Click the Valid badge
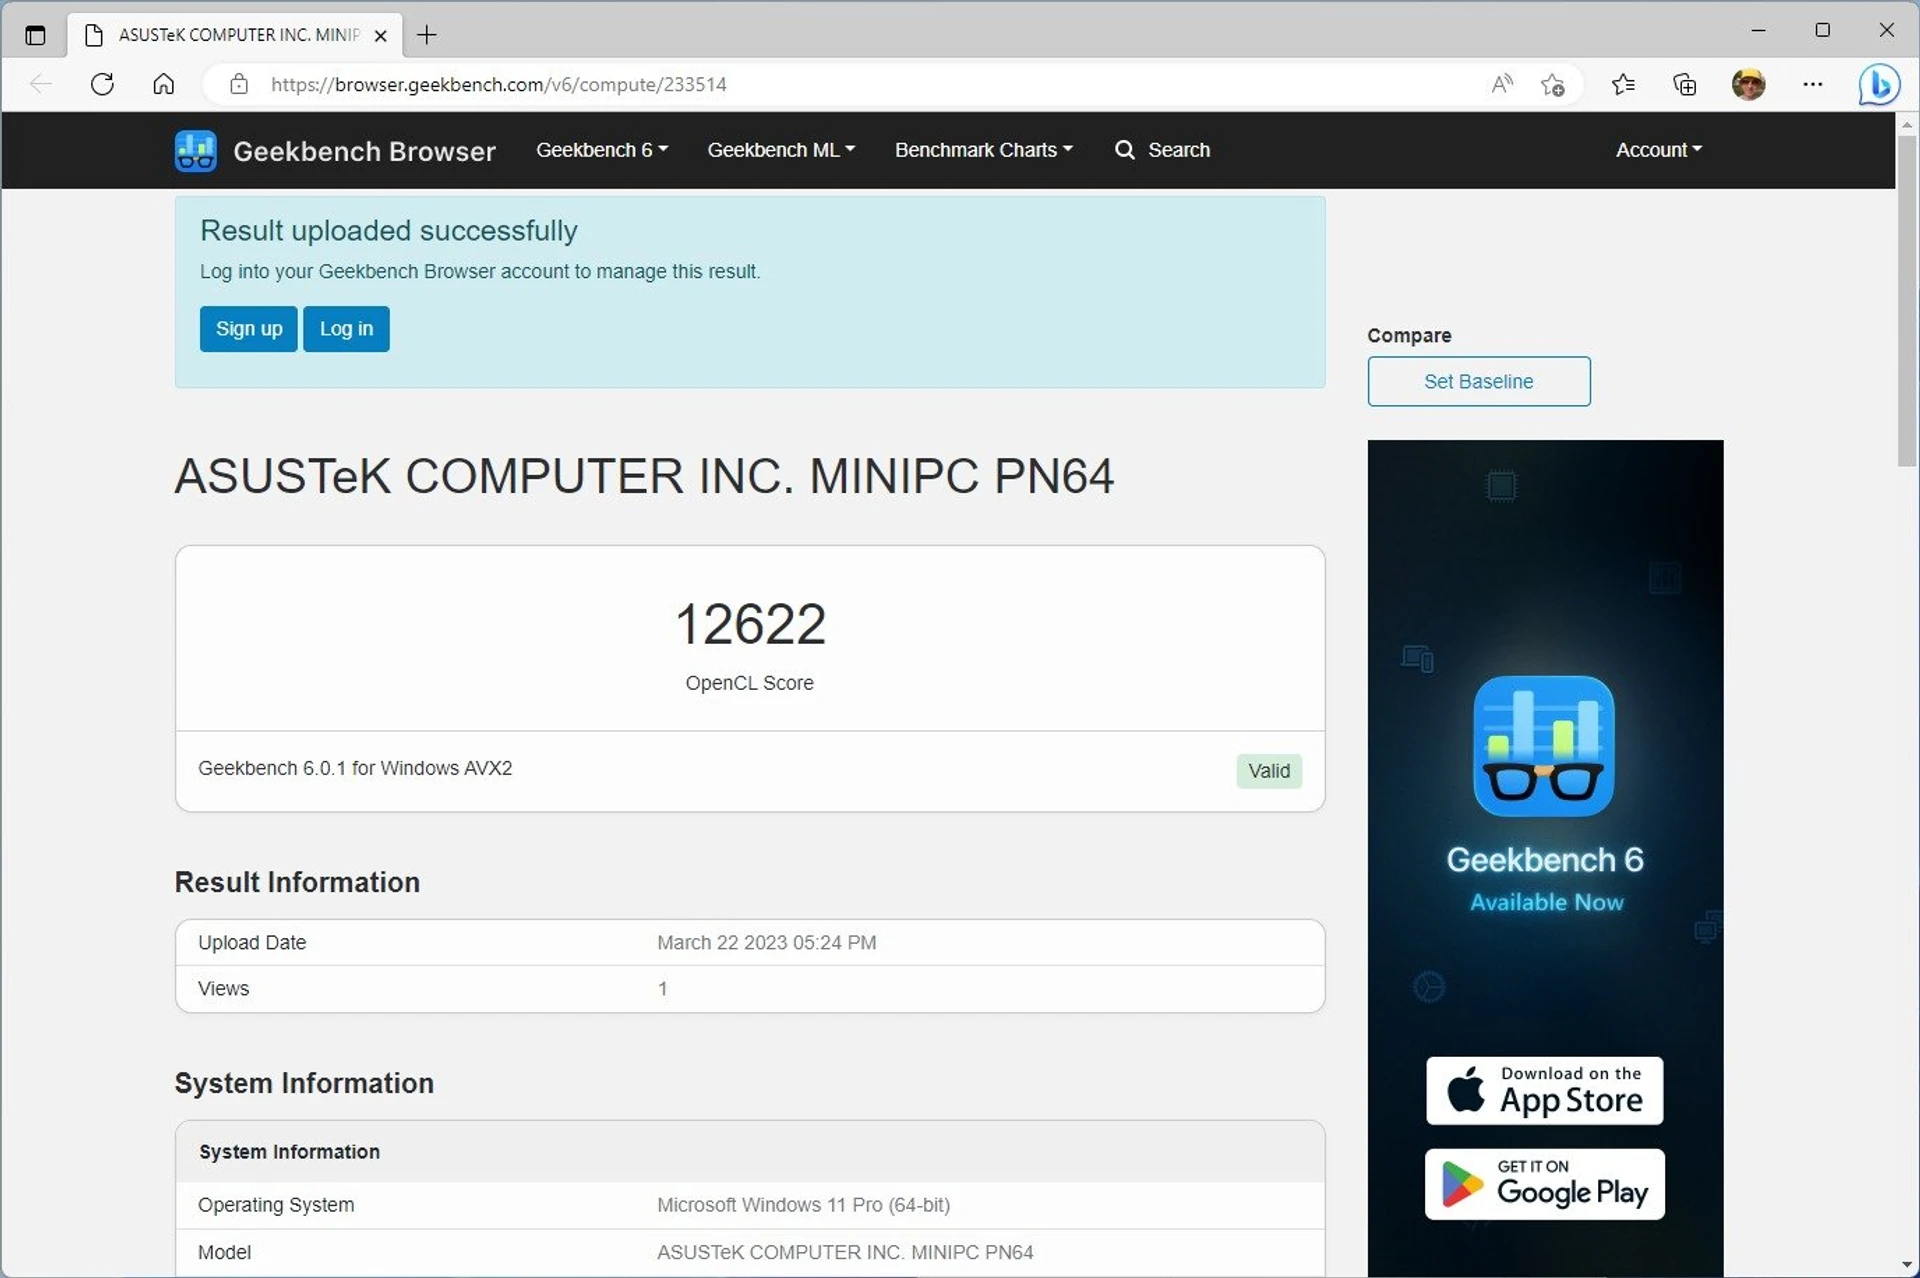 1269,771
